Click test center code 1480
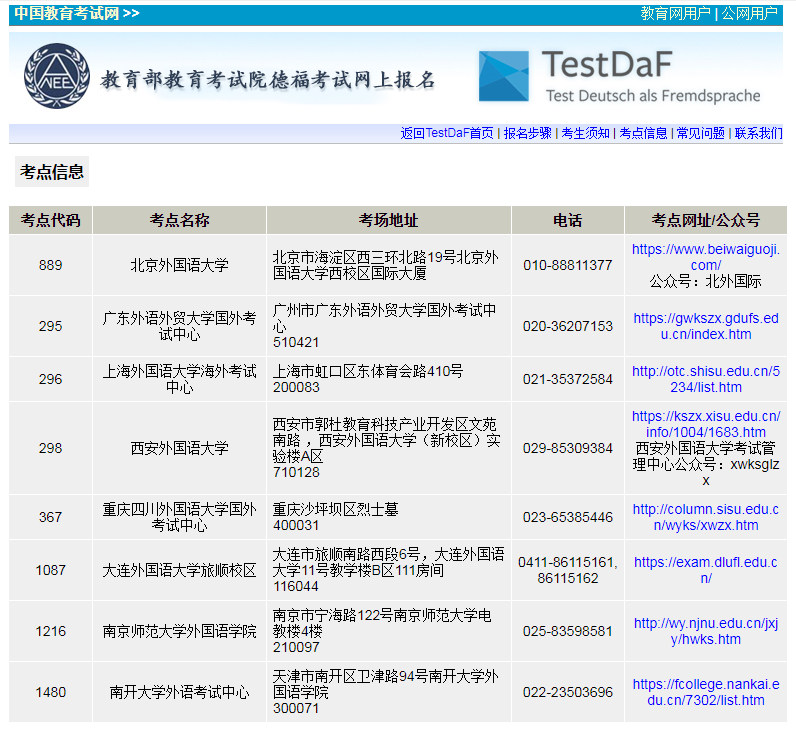This screenshot has height=736, width=796. click(50, 692)
